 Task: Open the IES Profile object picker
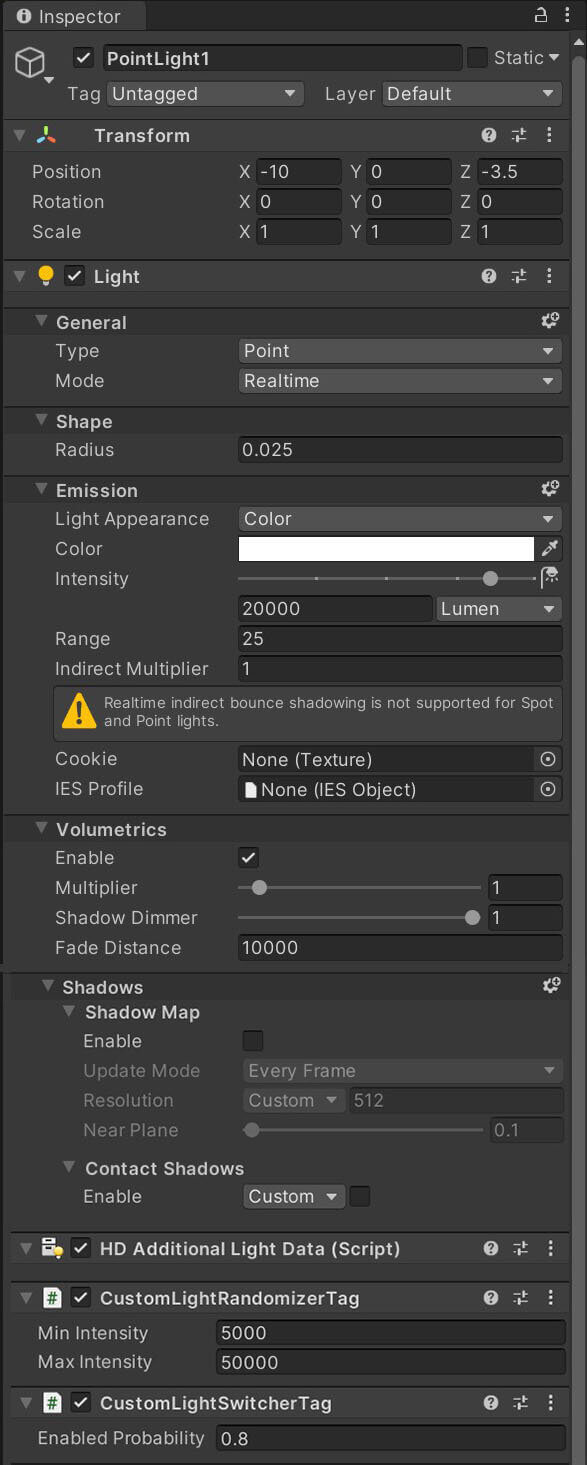point(548,789)
